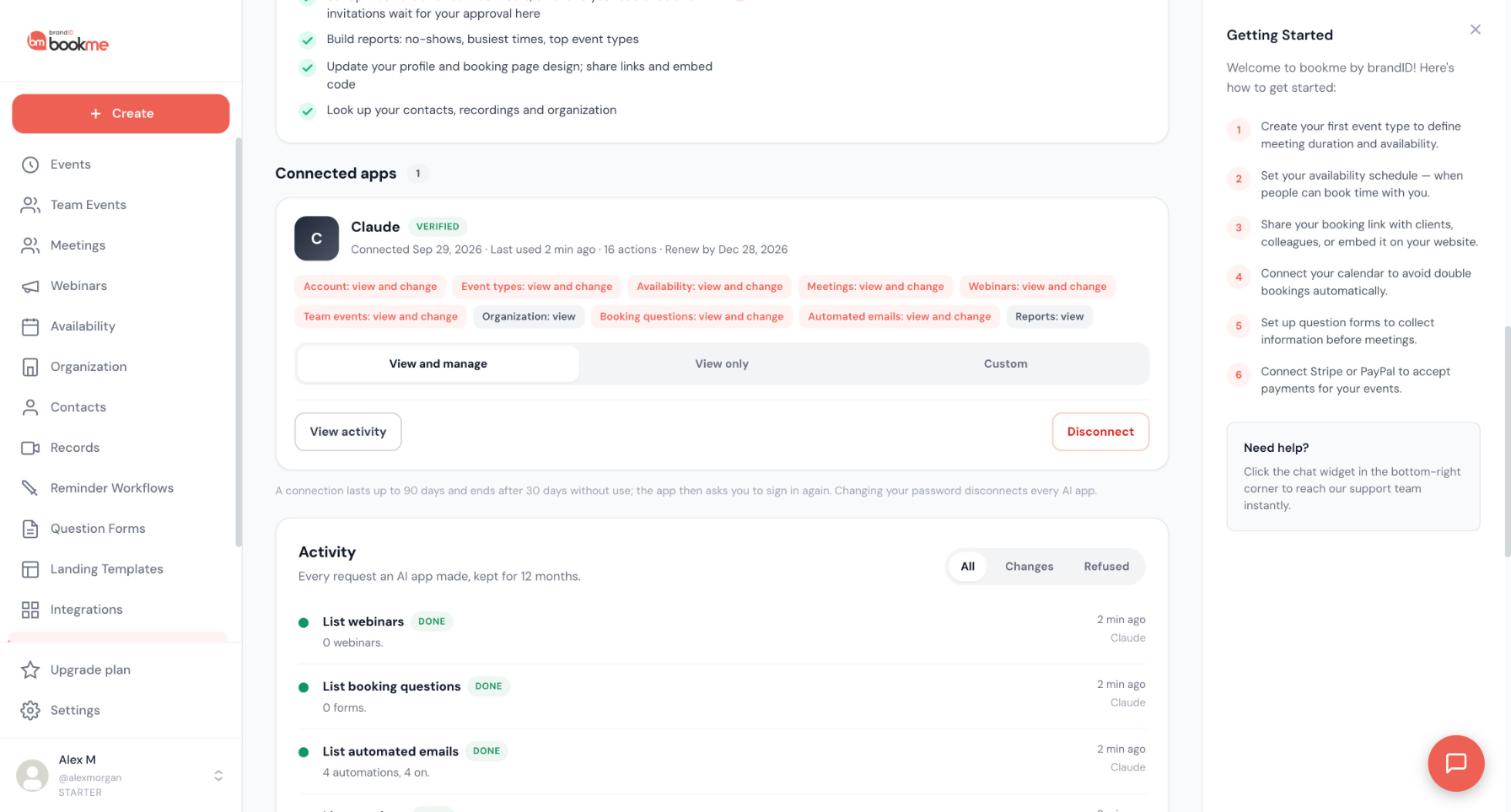Screen dimensions: 1511x812
Task: Open Organization via its building icon
Action: click(x=30, y=367)
